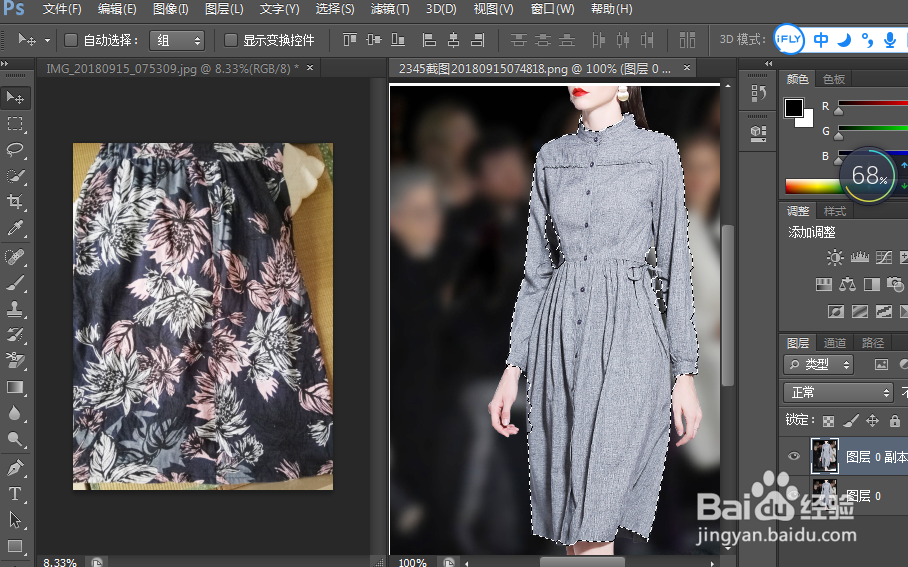Select the Brush tool
The height and width of the screenshot is (567, 908).
(15, 283)
